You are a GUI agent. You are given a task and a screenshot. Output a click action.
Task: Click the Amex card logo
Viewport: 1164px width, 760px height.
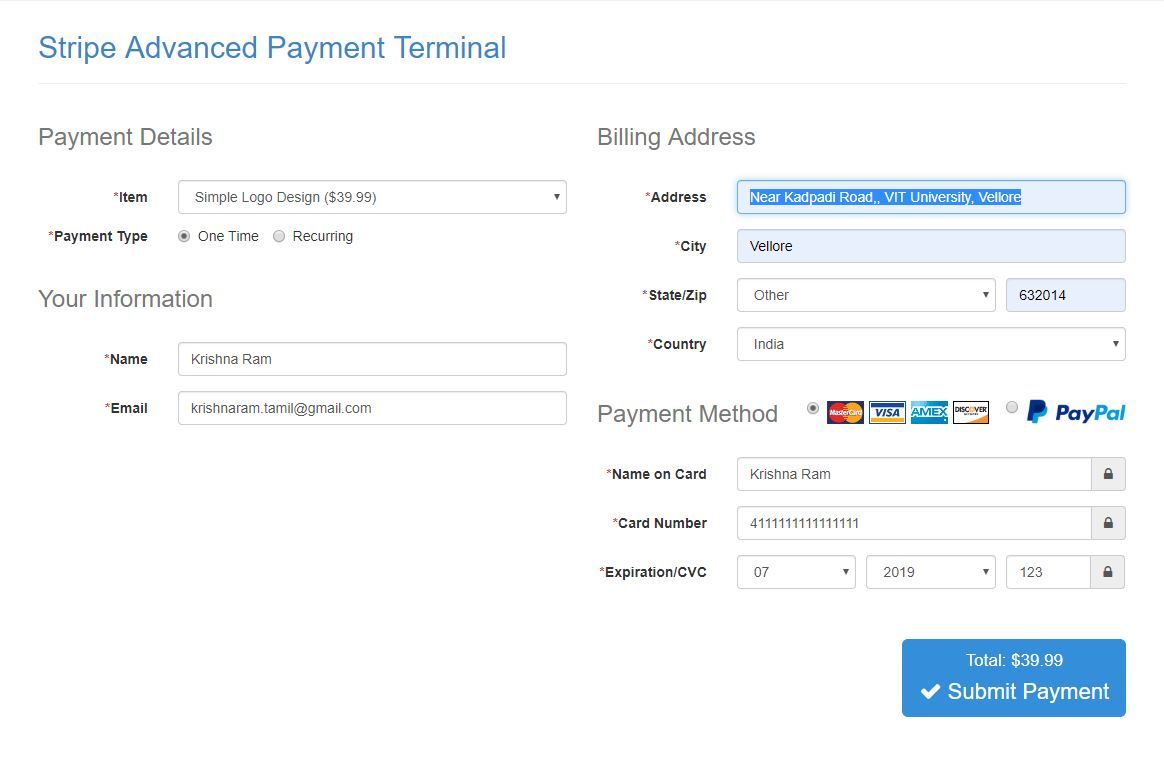pyautogui.click(x=929, y=412)
